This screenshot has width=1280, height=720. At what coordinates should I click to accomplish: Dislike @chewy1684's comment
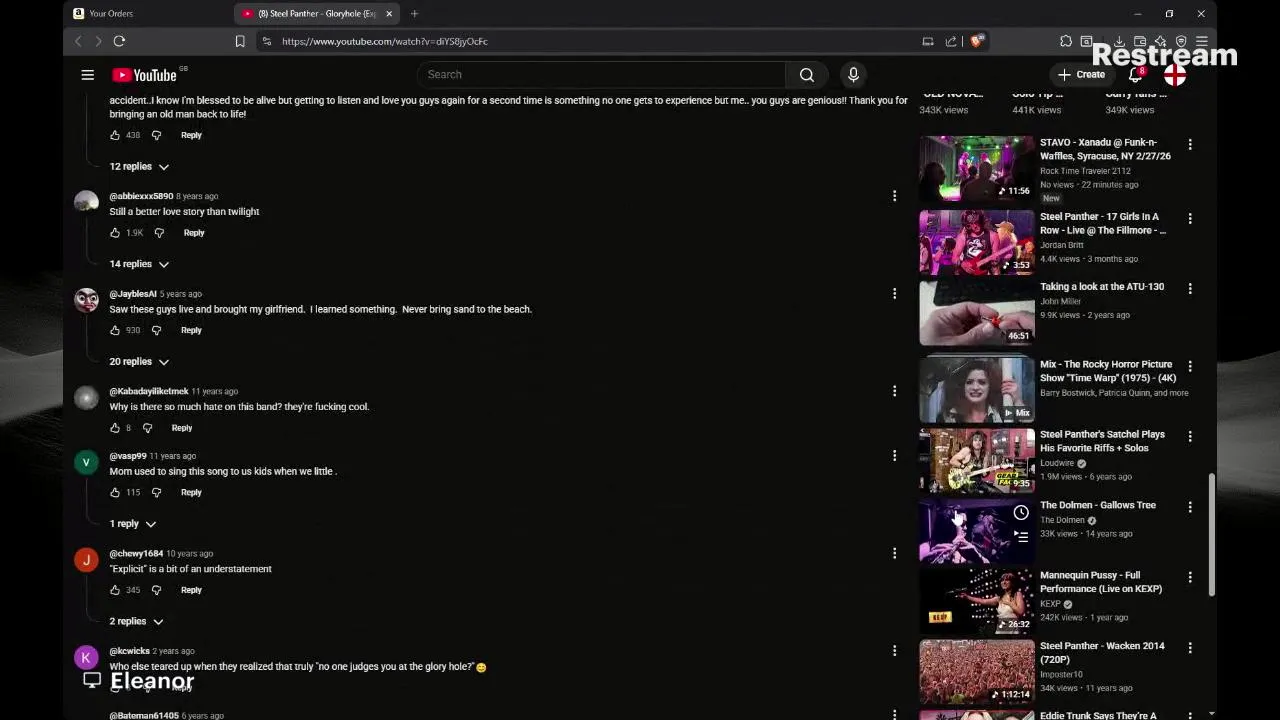click(156, 590)
